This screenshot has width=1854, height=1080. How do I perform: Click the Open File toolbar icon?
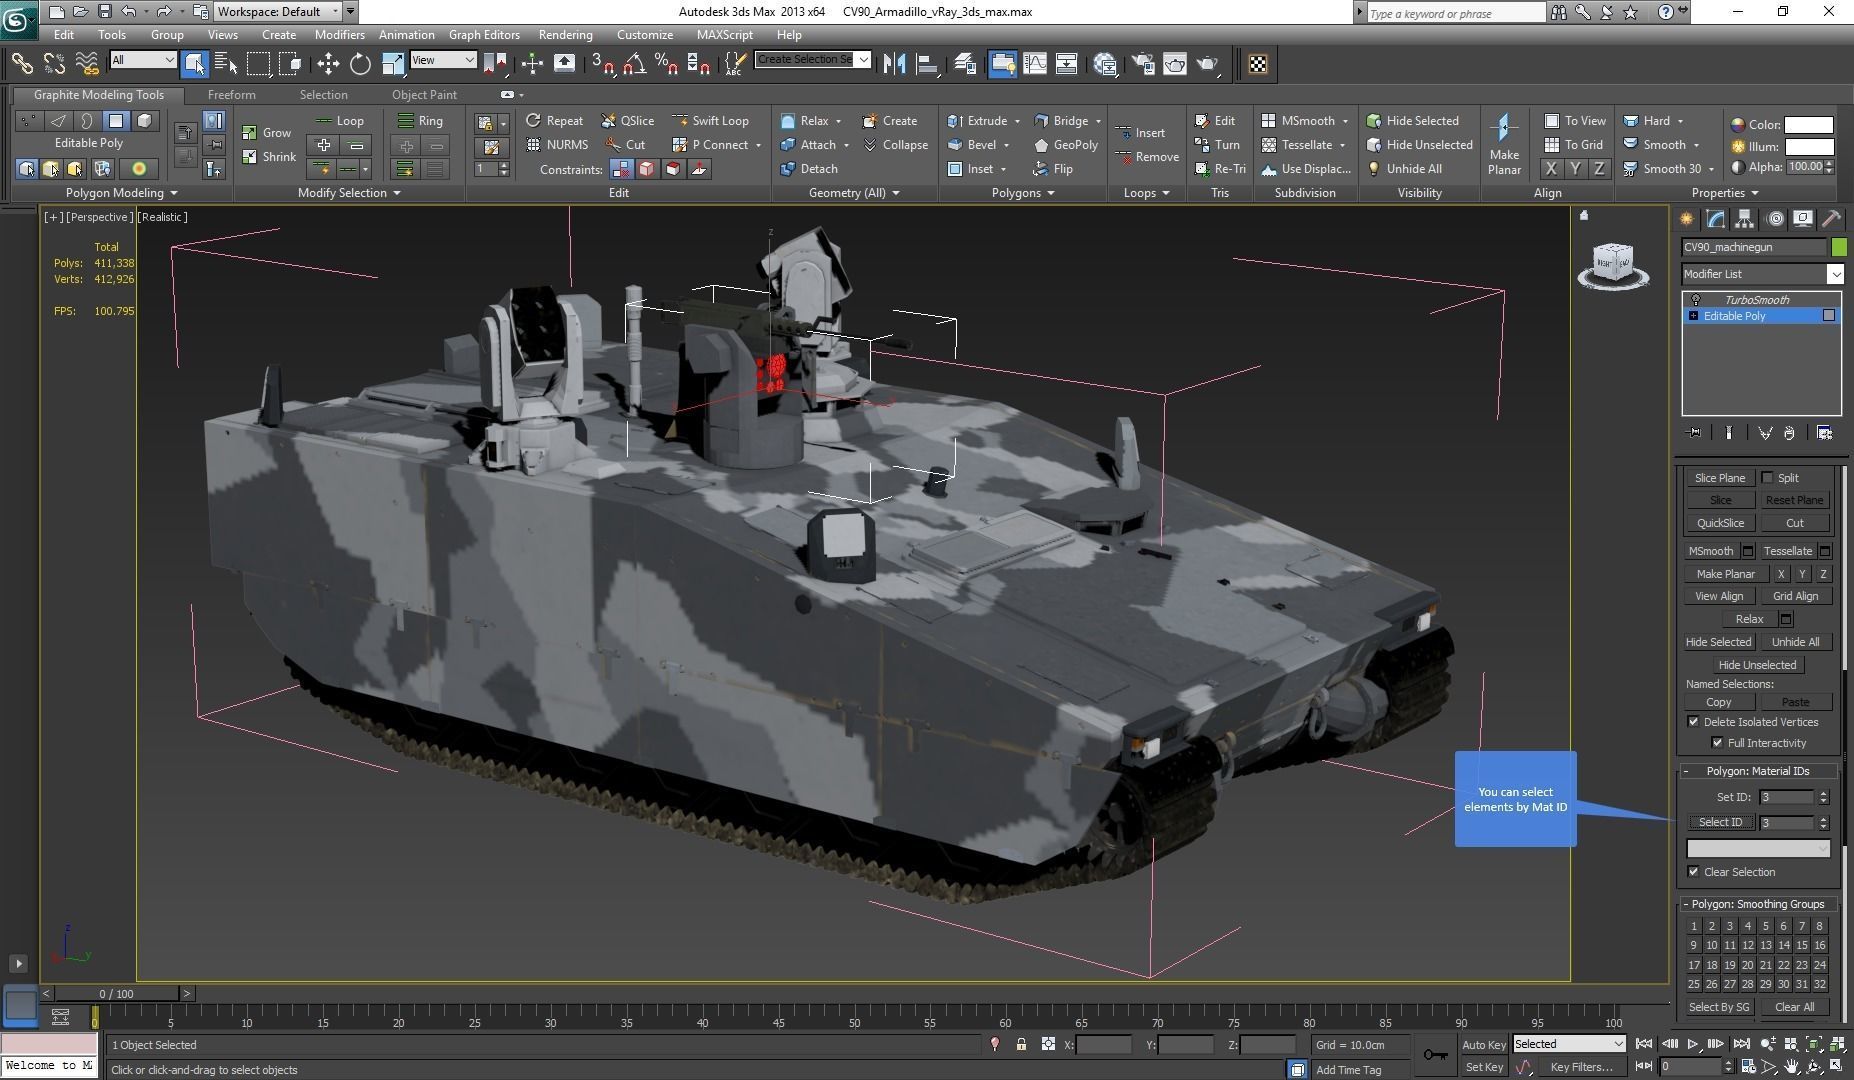(x=80, y=12)
